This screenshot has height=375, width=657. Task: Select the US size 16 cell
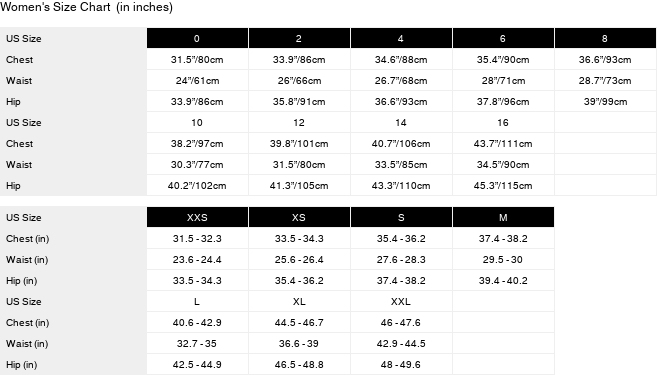503,122
